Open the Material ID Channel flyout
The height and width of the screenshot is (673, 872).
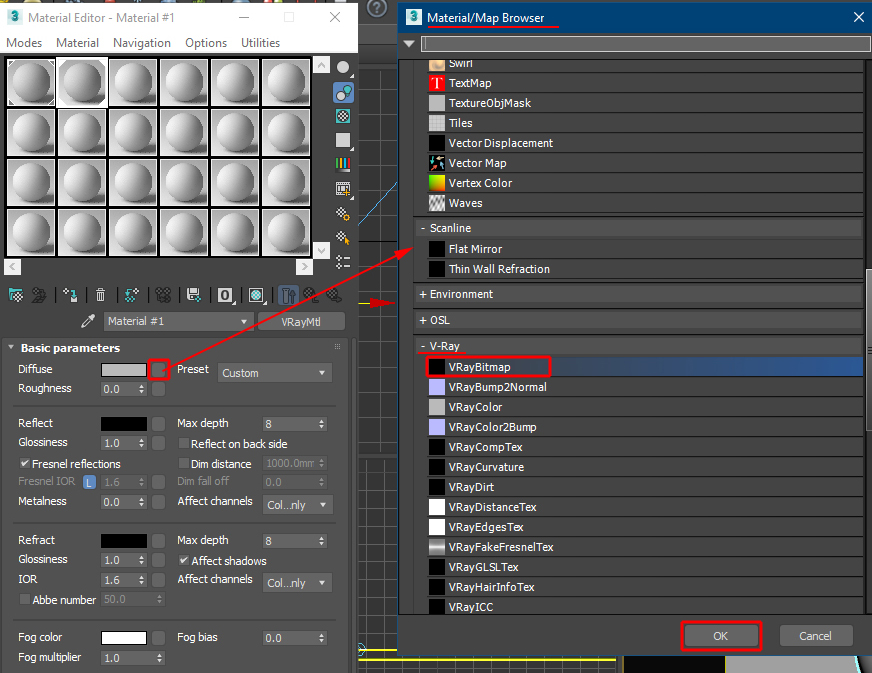click(225, 295)
